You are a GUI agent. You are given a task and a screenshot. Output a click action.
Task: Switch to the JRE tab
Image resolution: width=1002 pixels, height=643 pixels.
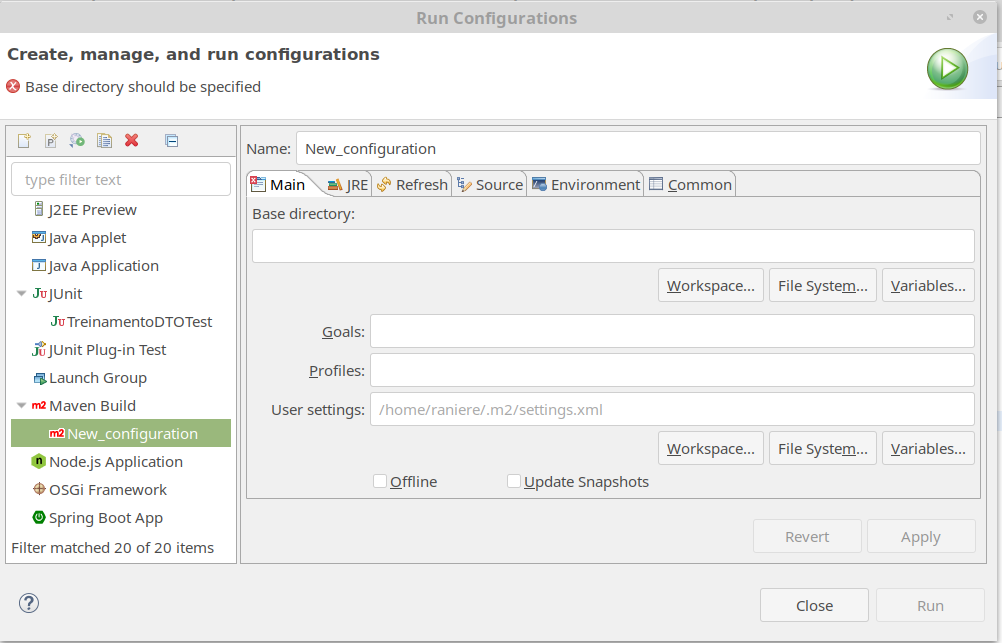point(348,184)
